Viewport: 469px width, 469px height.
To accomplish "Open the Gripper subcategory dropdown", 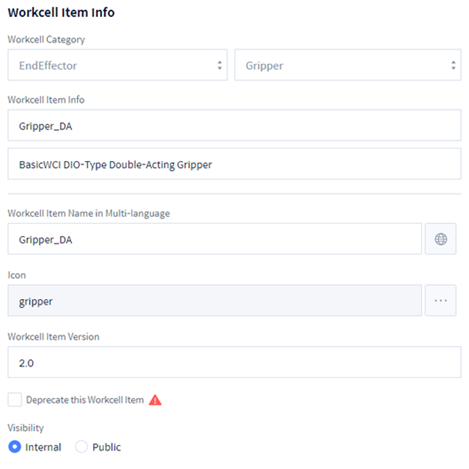I will (348, 65).
